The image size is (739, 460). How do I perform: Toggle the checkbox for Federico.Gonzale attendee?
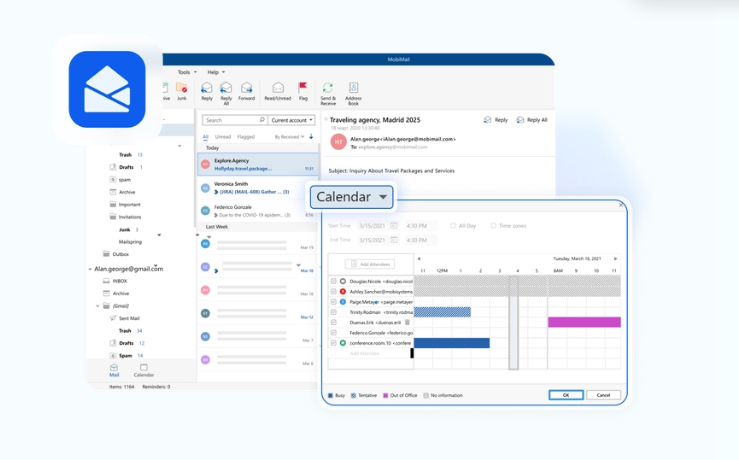click(x=334, y=333)
